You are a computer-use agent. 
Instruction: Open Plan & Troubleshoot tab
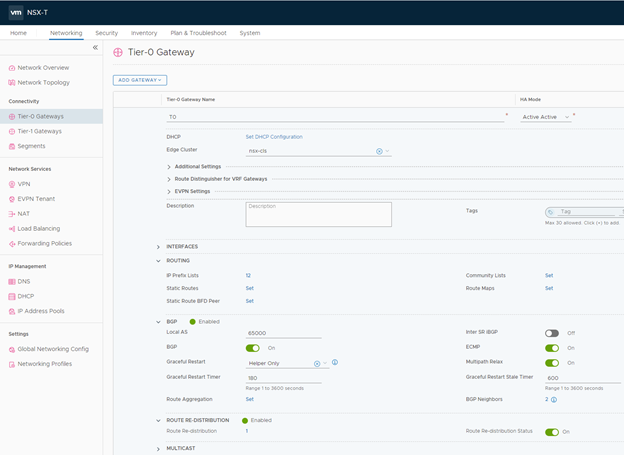[x=198, y=33]
